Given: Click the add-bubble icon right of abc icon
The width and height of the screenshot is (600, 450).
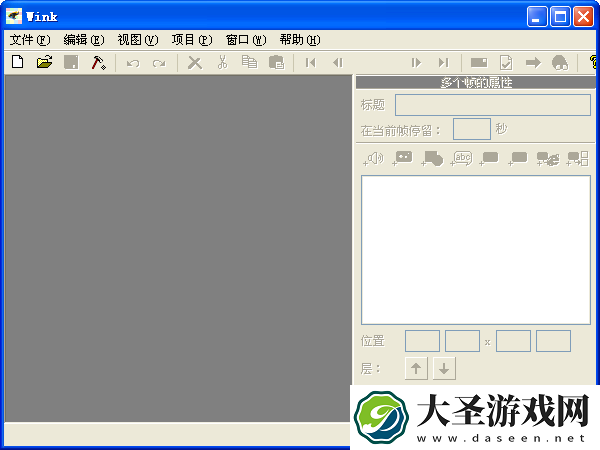Looking at the screenshot, I should tap(489, 158).
